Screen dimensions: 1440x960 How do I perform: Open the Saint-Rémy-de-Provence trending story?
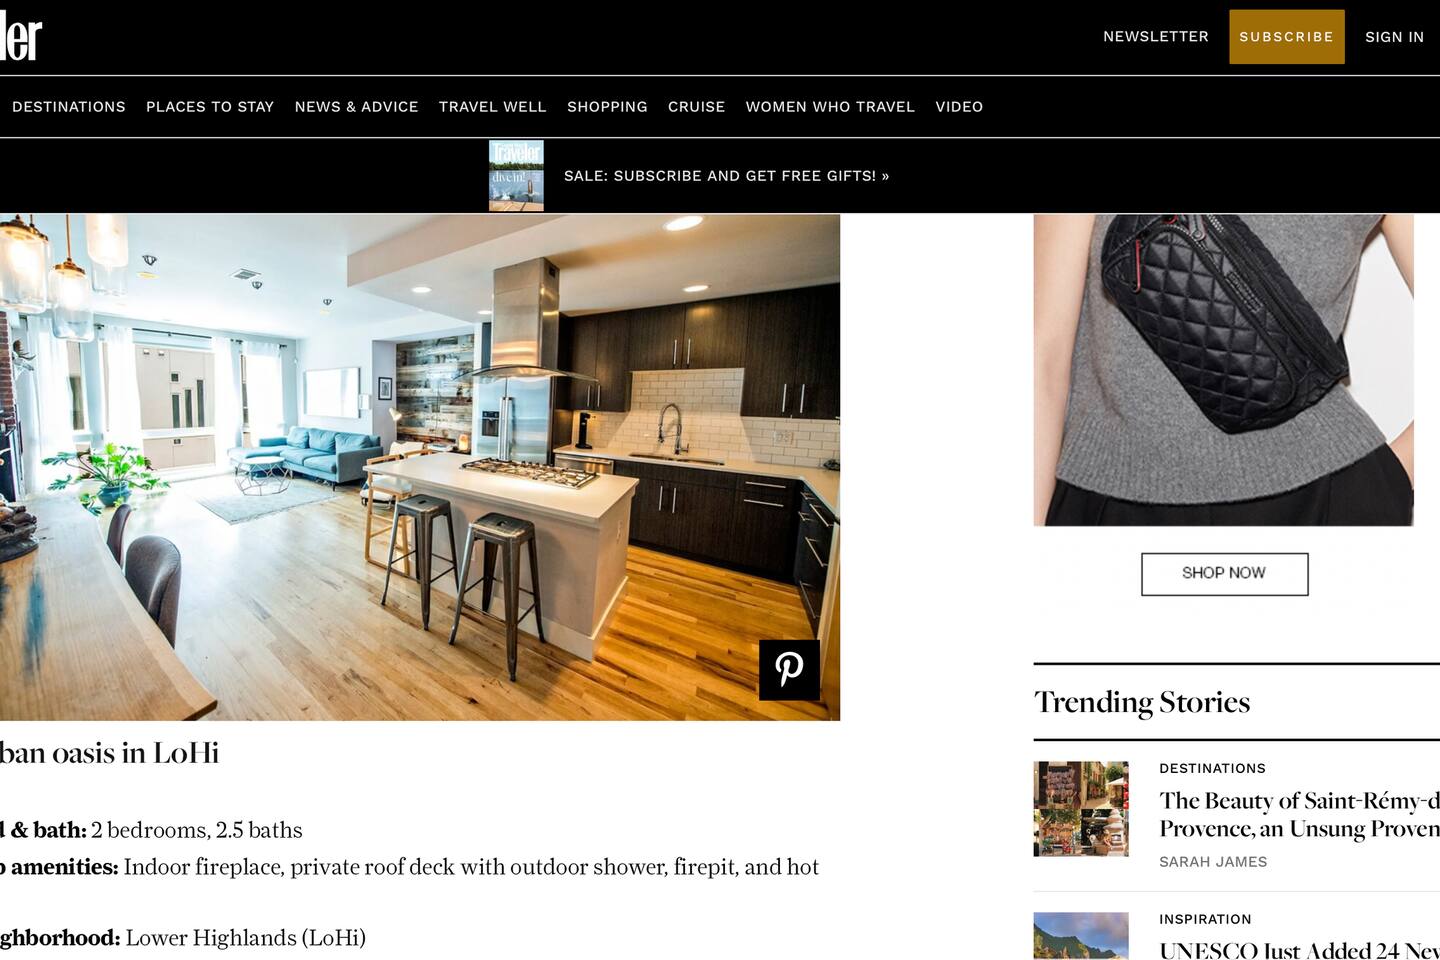(x=1299, y=815)
